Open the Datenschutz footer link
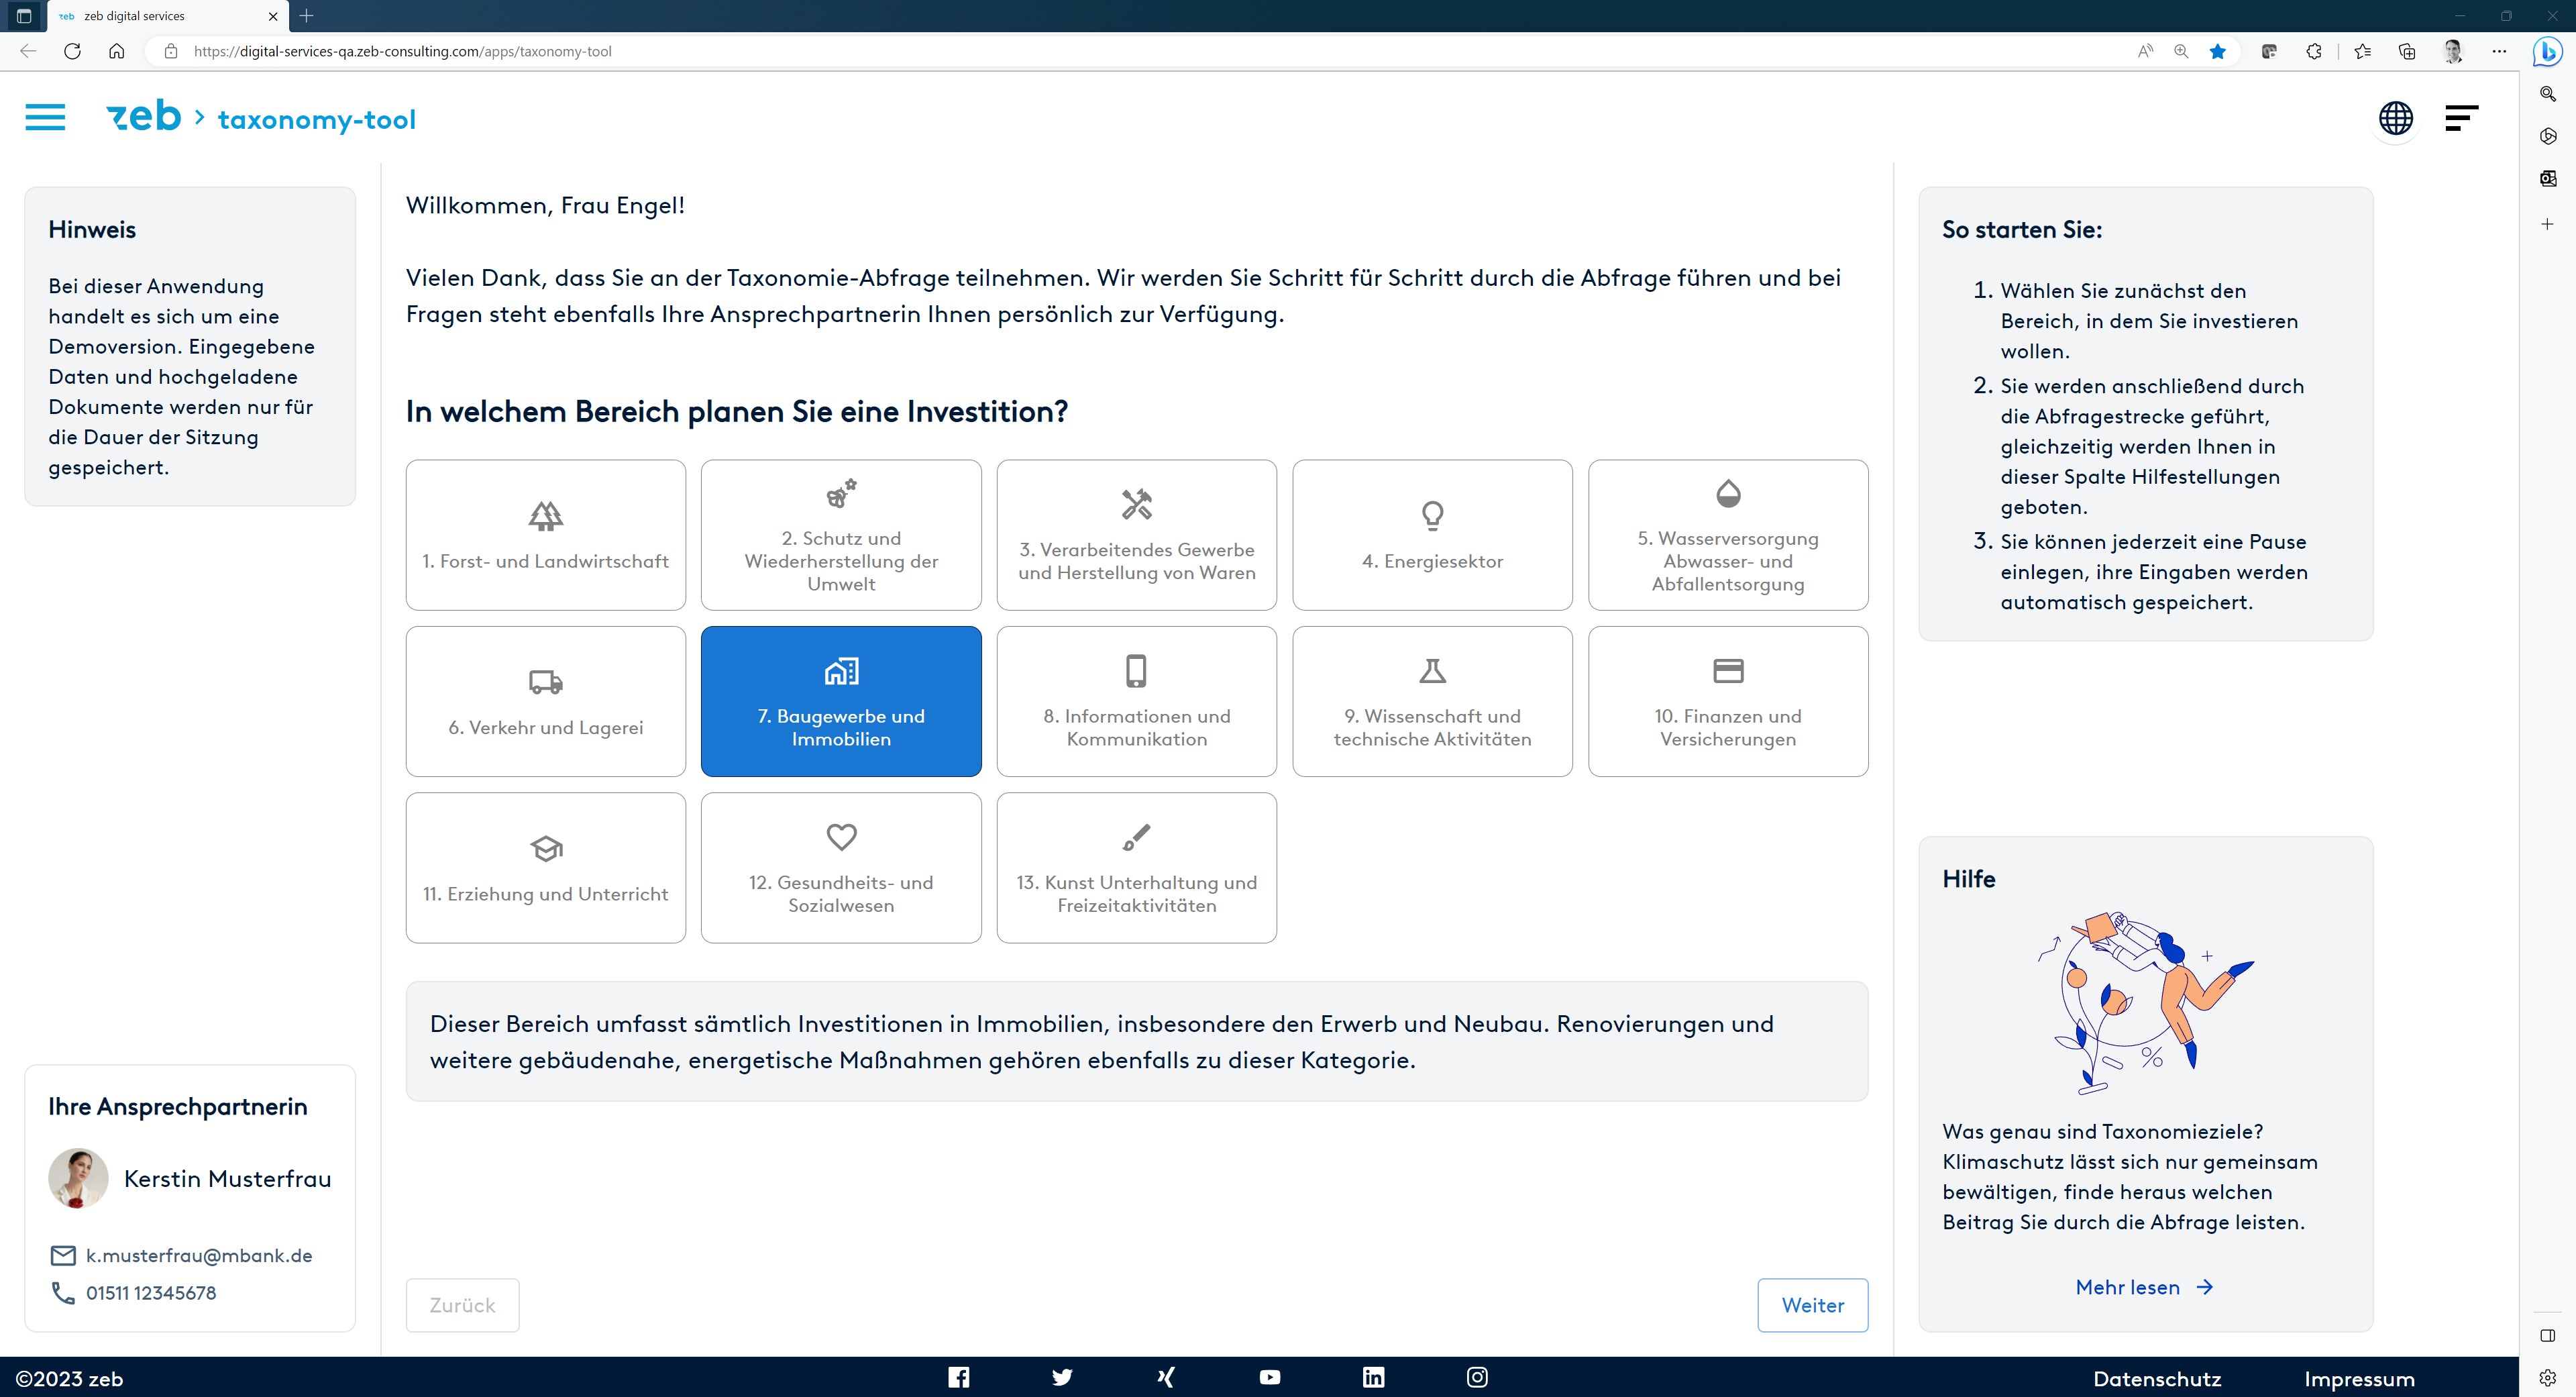The image size is (2576, 1397). pos(2157,1379)
